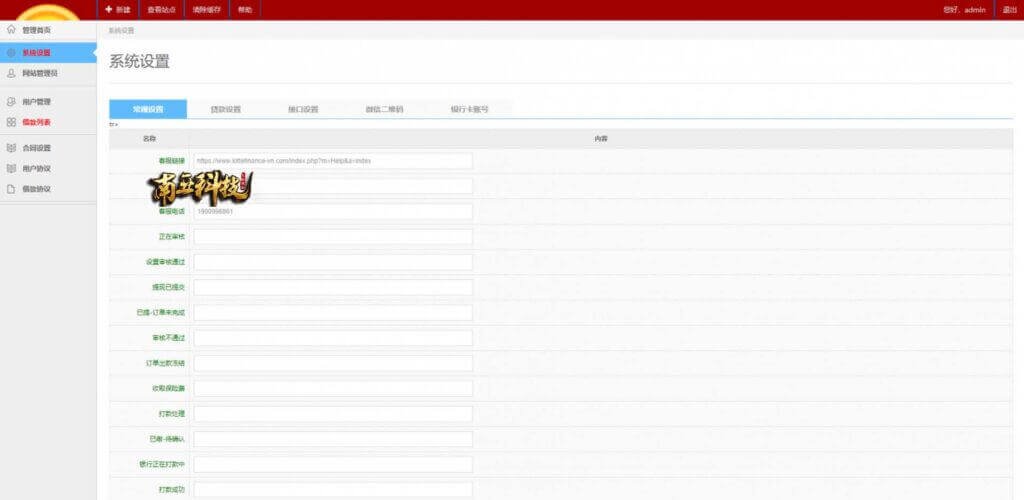Click the 审核不通过 input field
This screenshot has height=500, width=1024.
point(332,338)
